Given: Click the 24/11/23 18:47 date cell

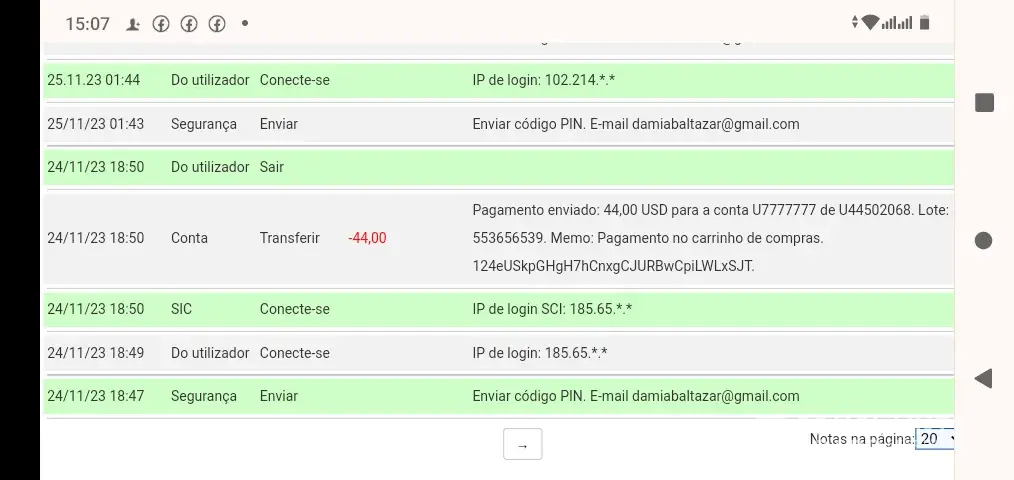Looking at the screenshot, I should [96, 396].
